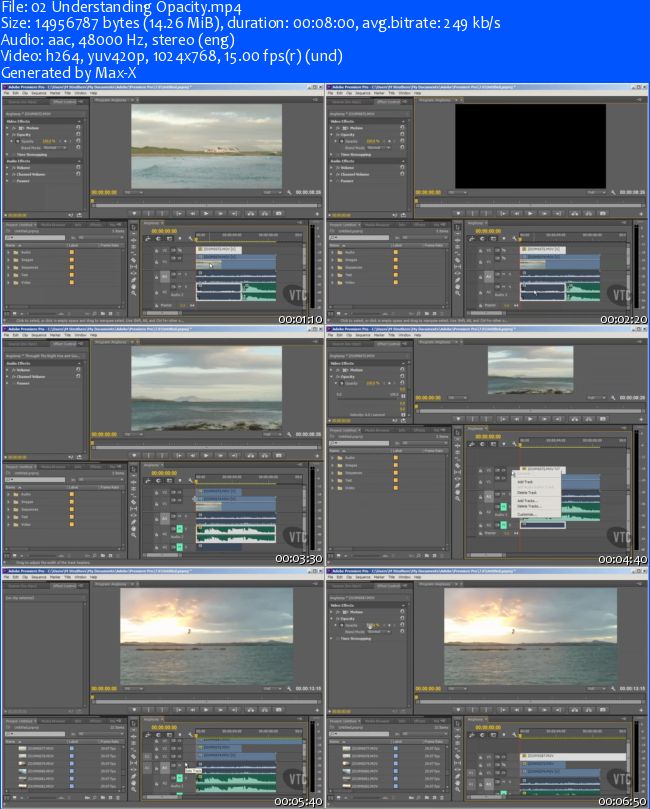Open Effect Controls tab in 00:01:10 frame

tap(64, 102)
